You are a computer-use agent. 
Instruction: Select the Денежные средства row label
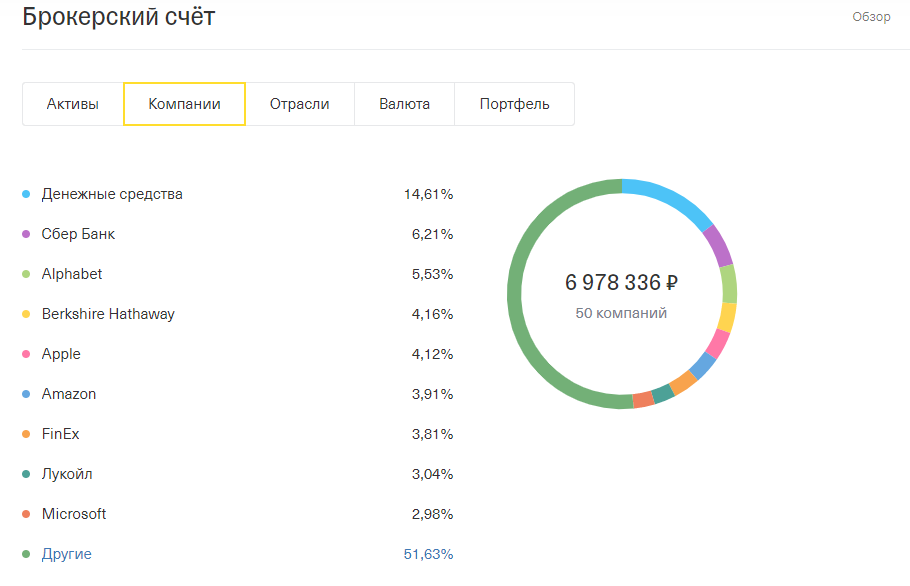[x=112, y=194]
